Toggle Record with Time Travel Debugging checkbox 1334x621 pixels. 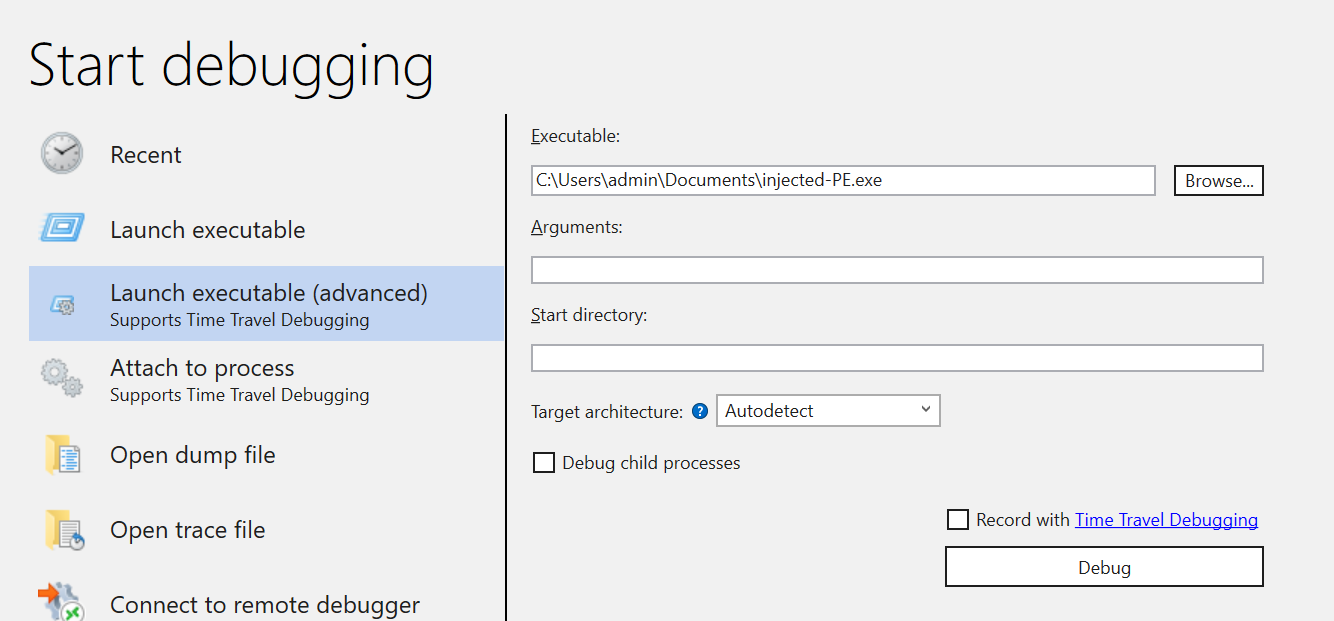(x=958, y=520)
